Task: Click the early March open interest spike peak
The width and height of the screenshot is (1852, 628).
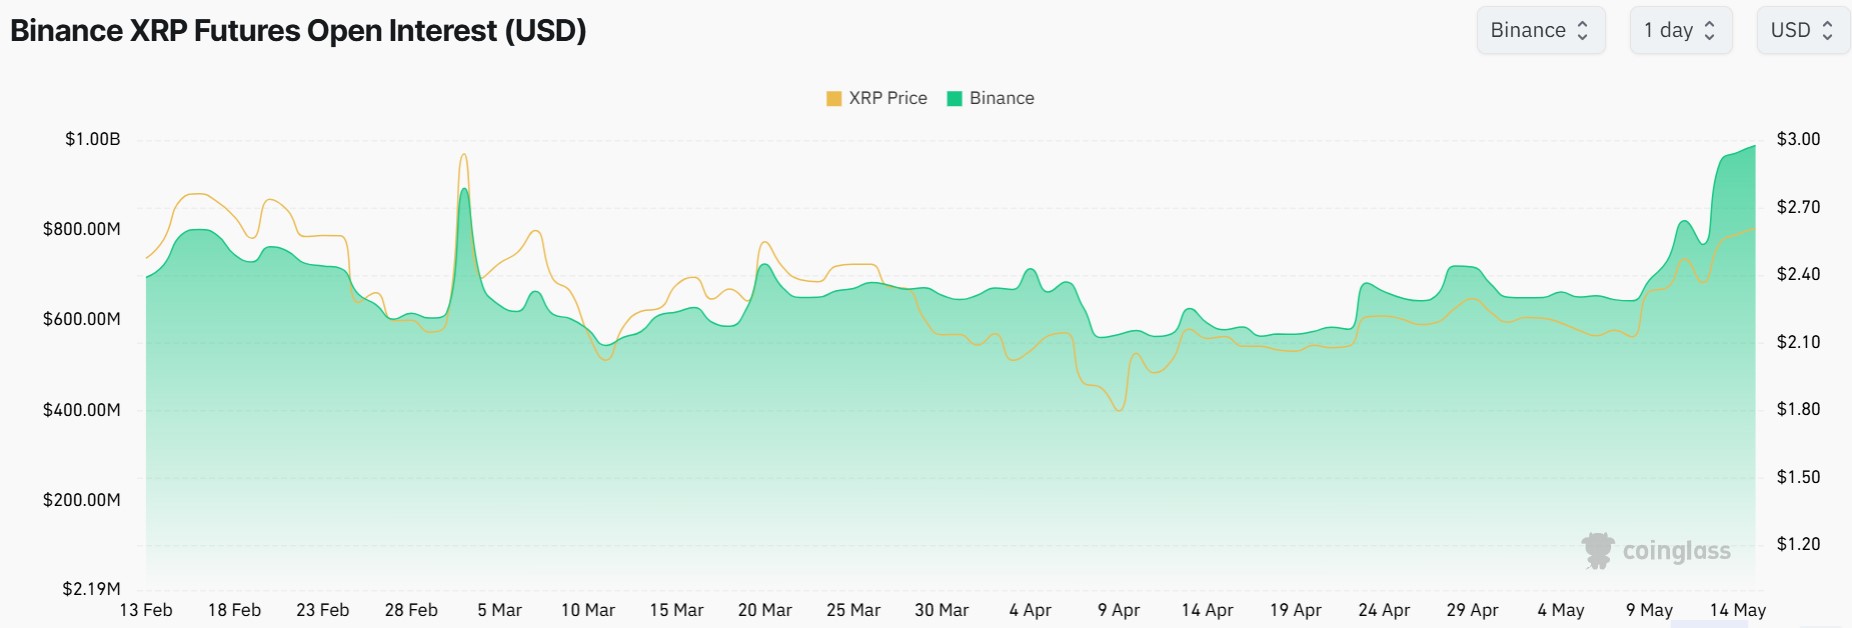Action: (464, 189)
